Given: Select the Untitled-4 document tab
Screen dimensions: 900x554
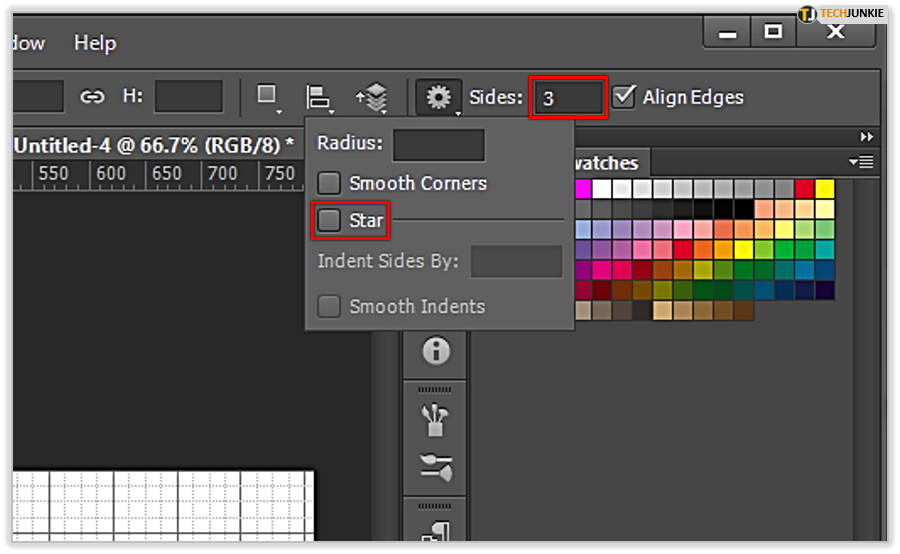Looking at the screenshot, I should 154,145.
